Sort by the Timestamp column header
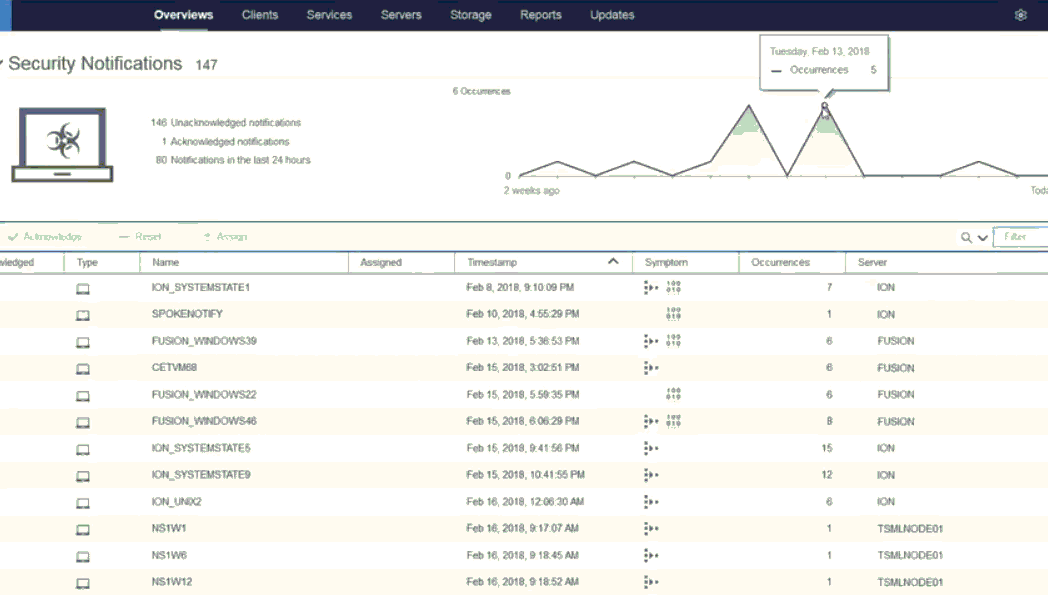1048x606 pixels. coord(492,263)
